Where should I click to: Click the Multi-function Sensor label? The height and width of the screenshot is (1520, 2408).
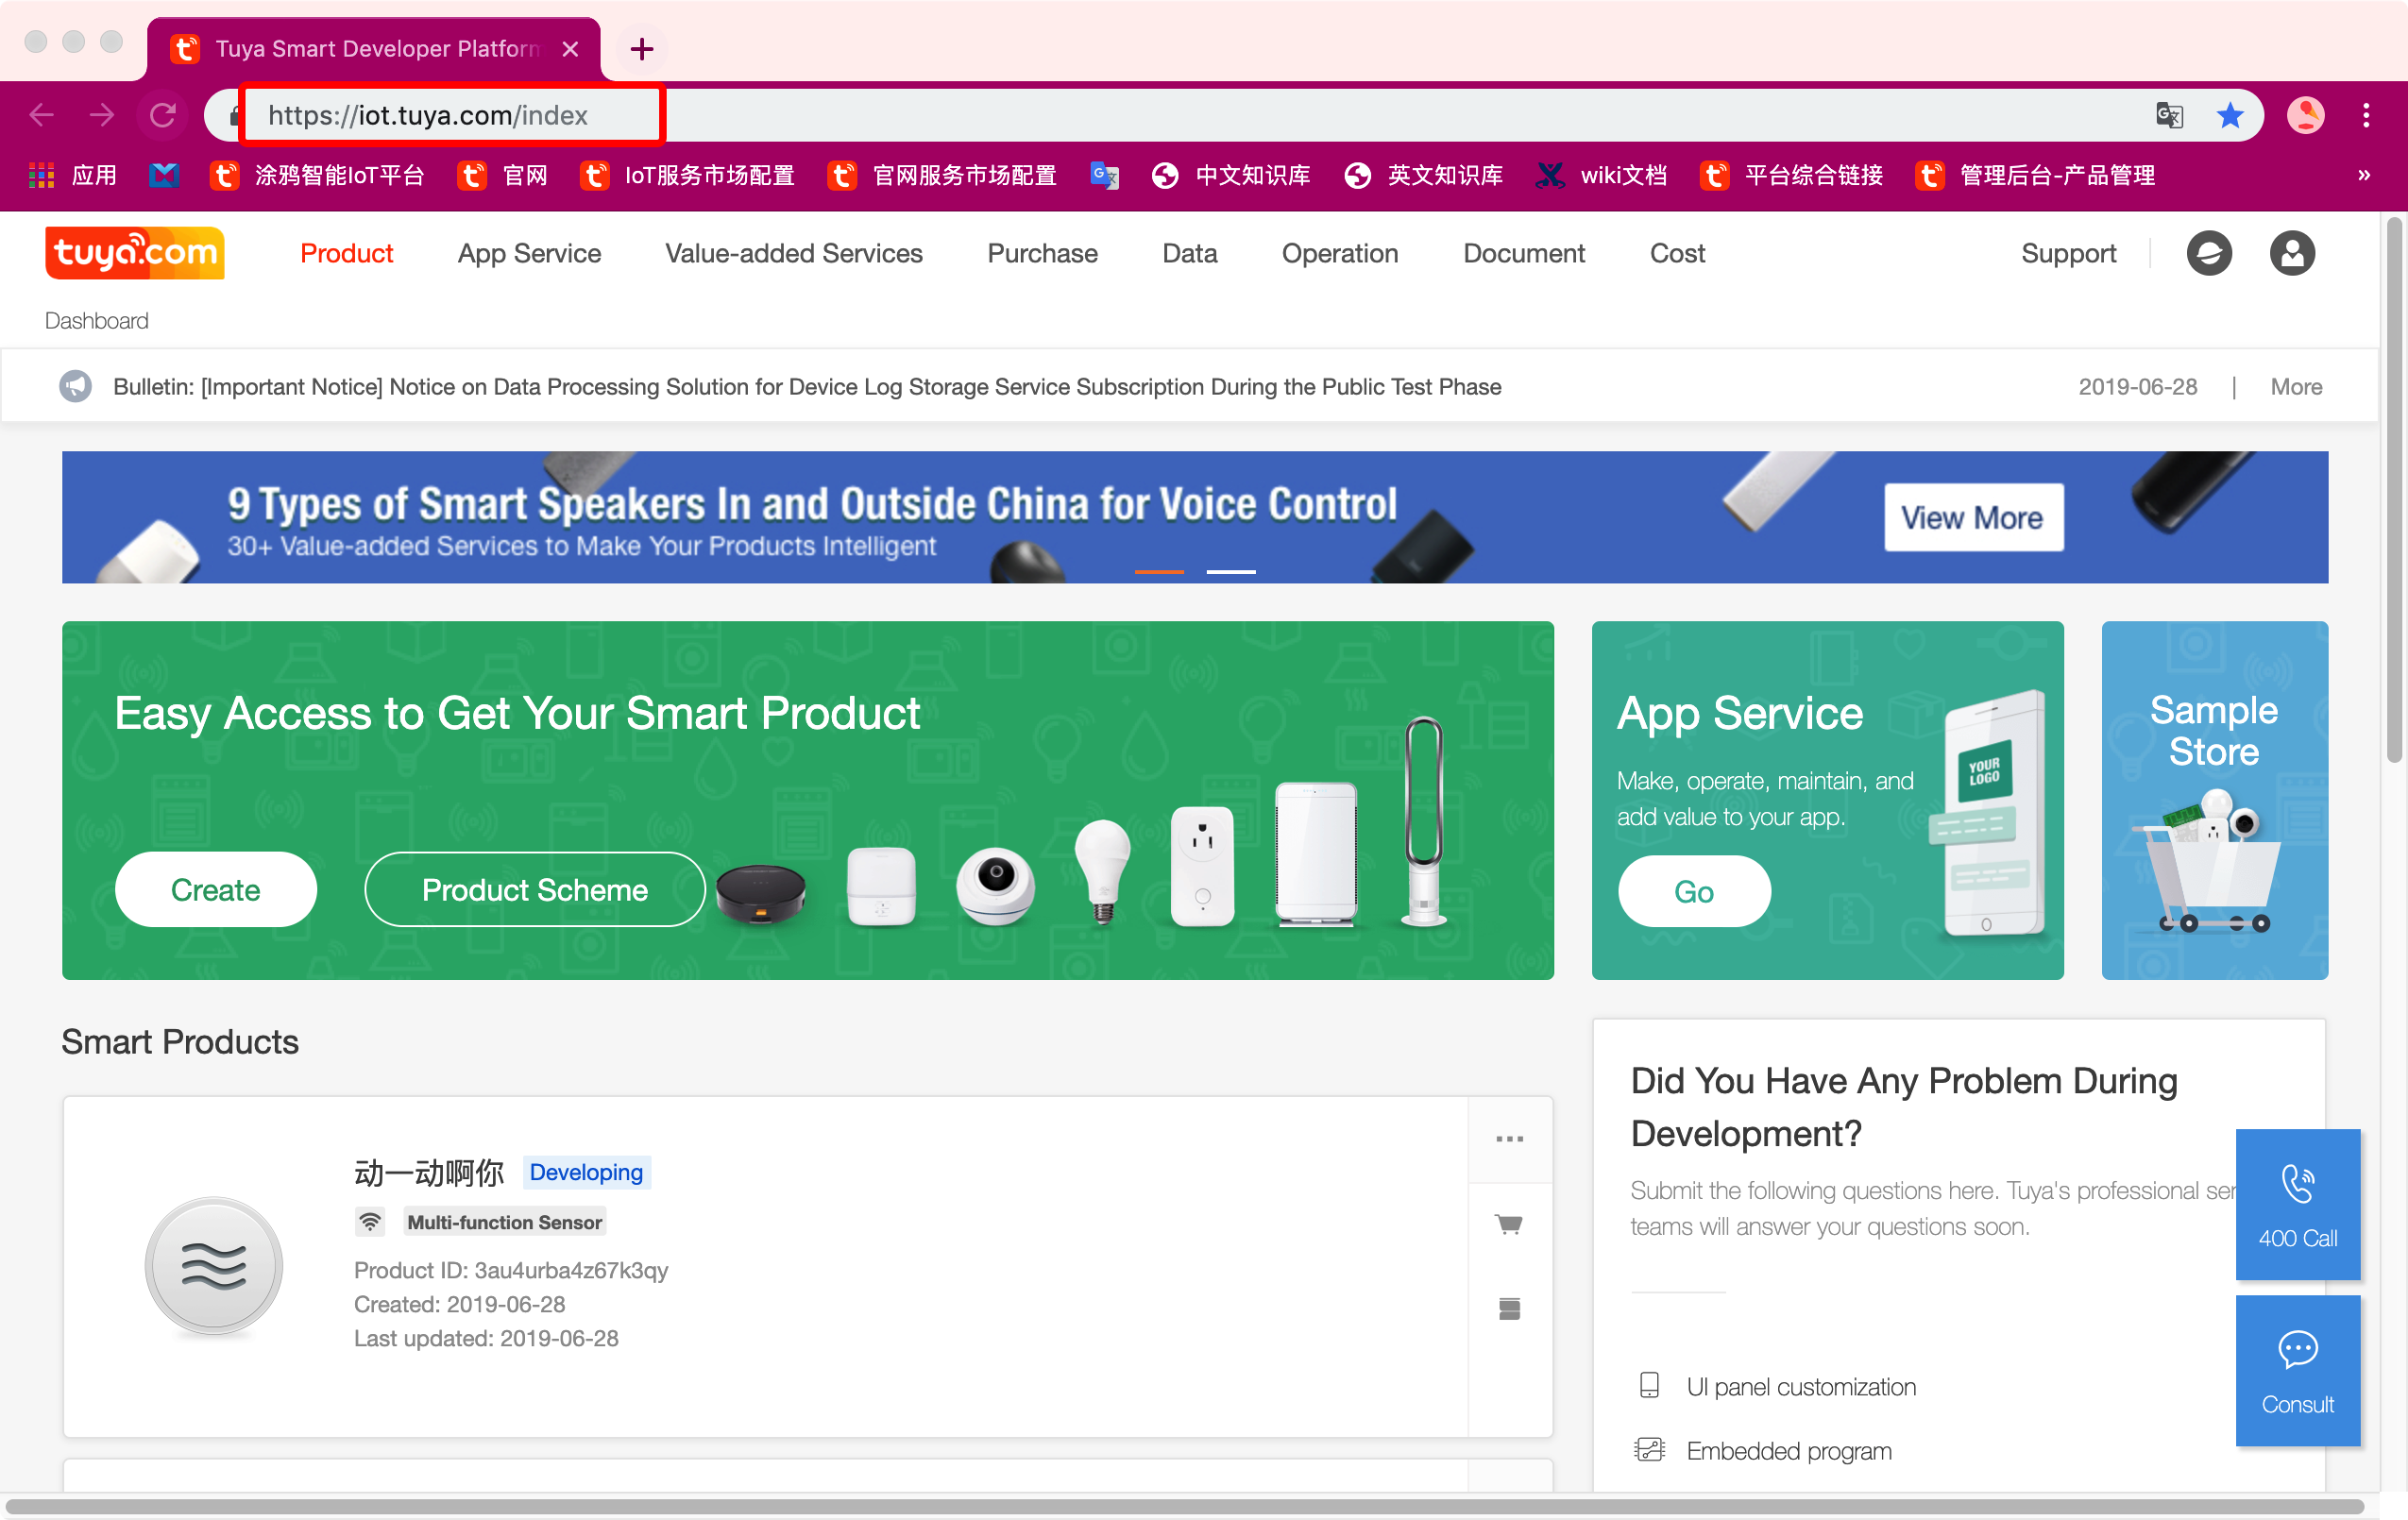[x=505, y=1222]
